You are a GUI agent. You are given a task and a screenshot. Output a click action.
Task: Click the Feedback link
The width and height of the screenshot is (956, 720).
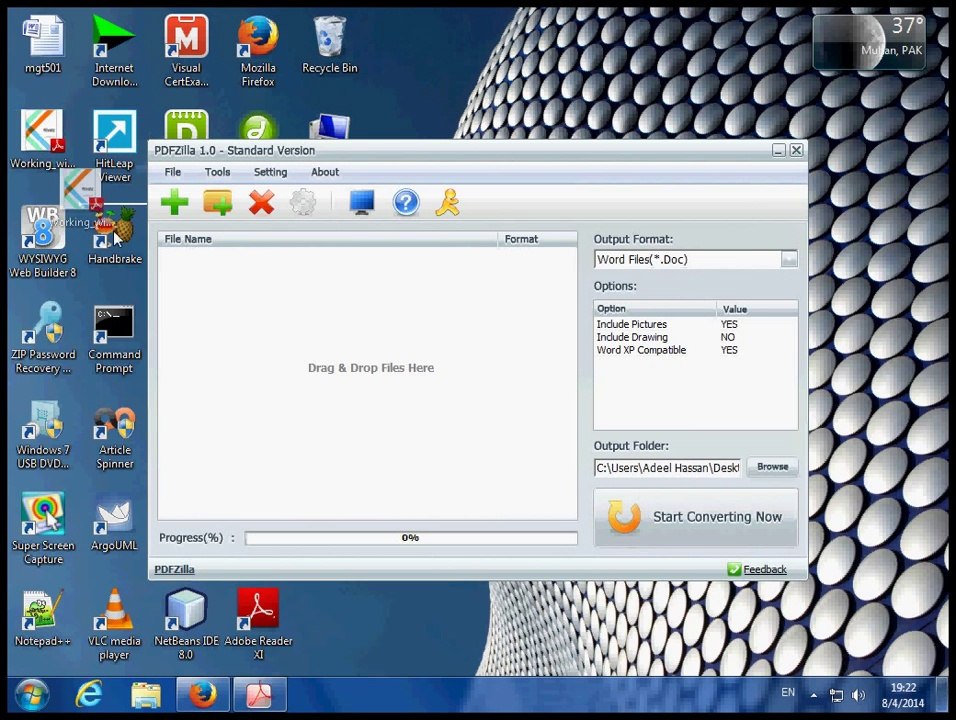tap(765, 569)
